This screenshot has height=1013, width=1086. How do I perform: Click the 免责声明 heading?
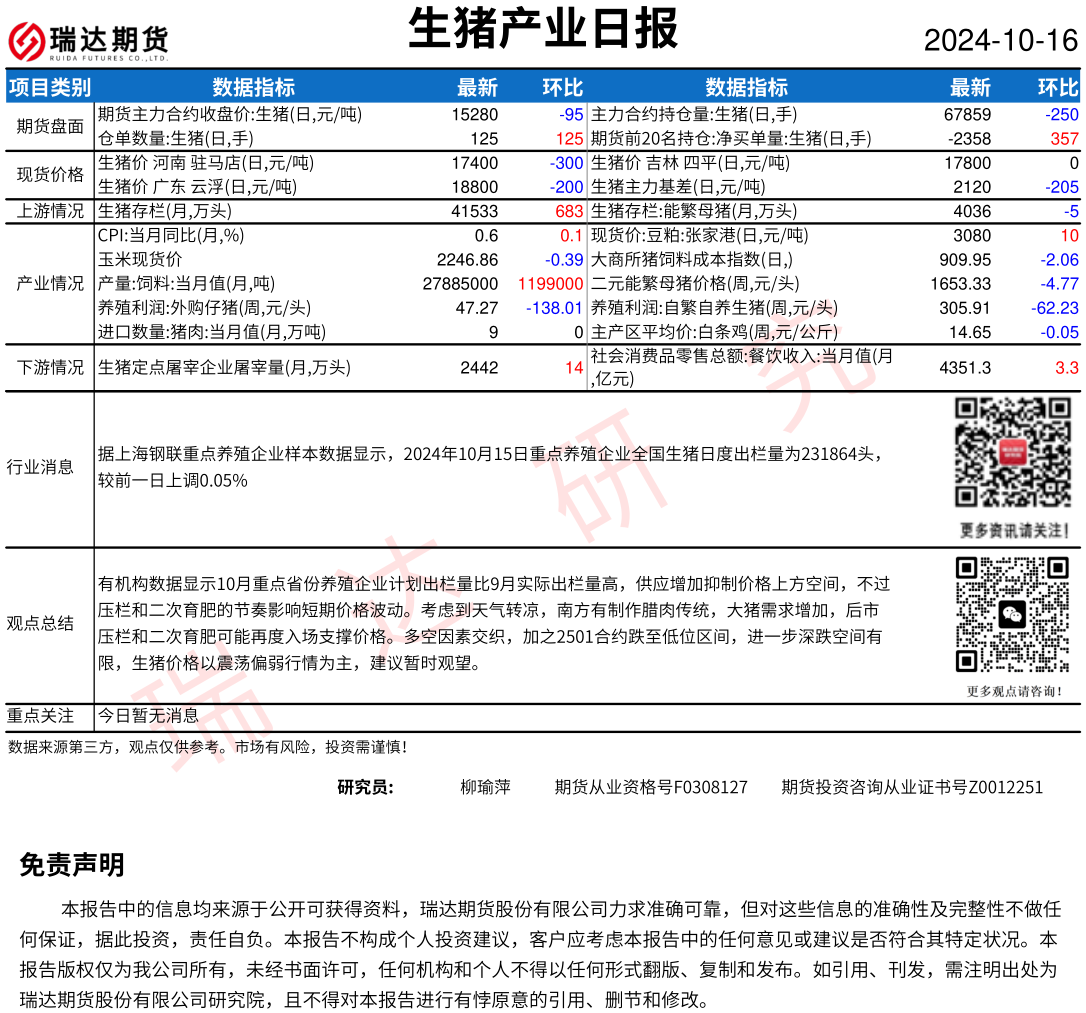point(72,865)
